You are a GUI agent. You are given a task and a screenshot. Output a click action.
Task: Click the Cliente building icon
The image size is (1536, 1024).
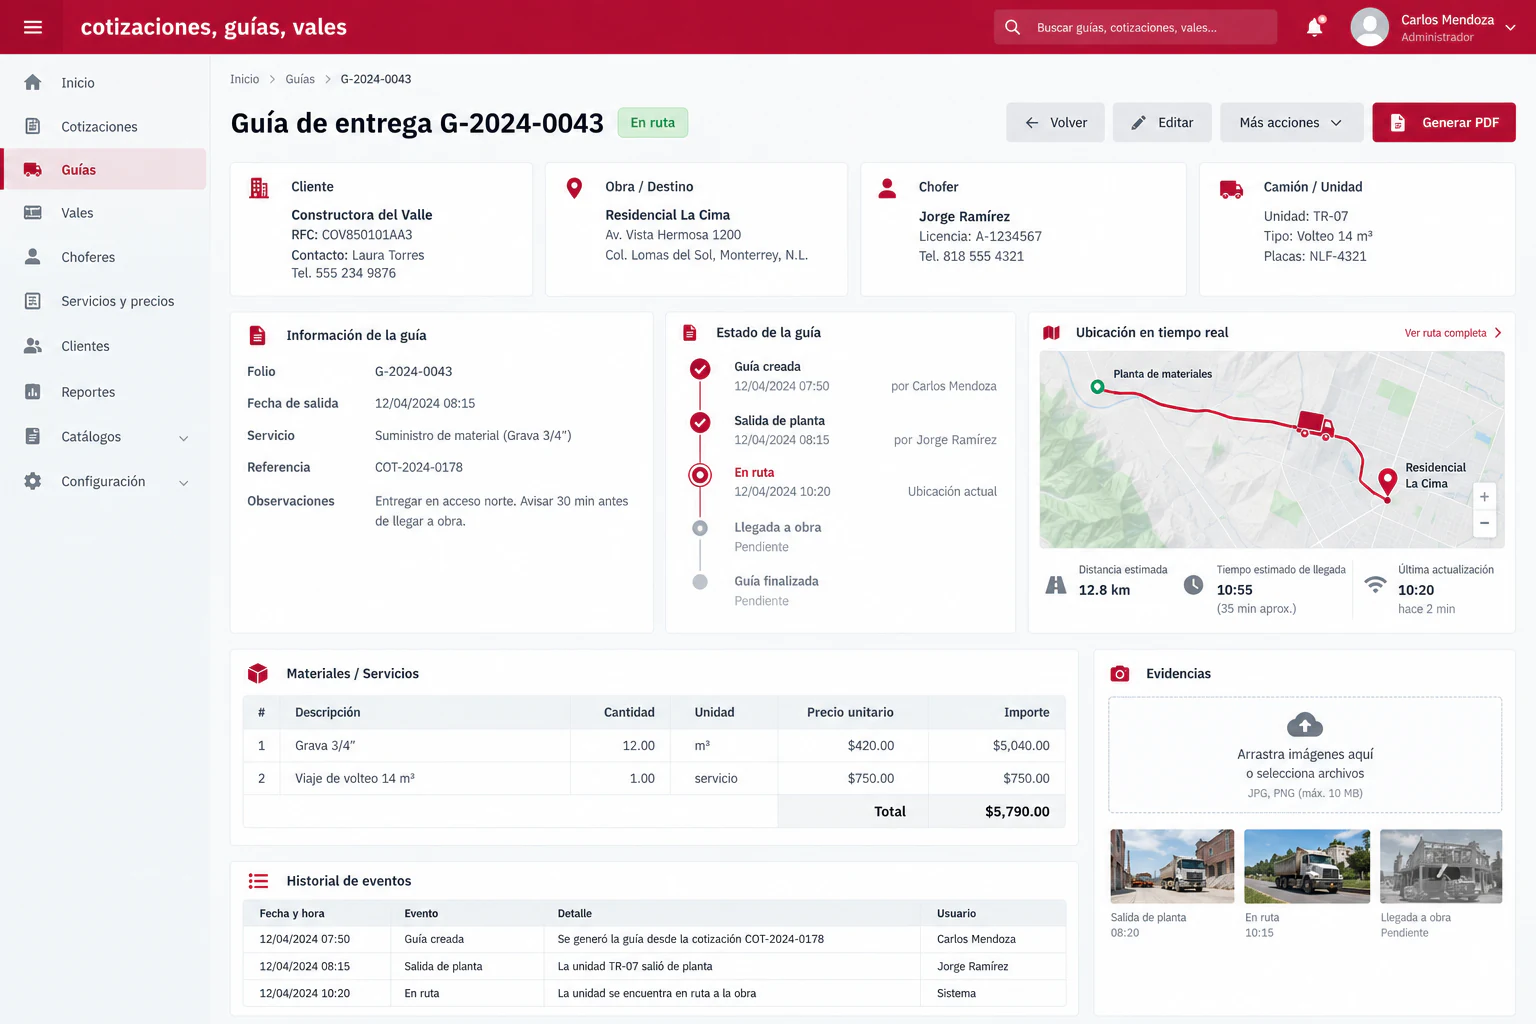[x=259, y=188]
